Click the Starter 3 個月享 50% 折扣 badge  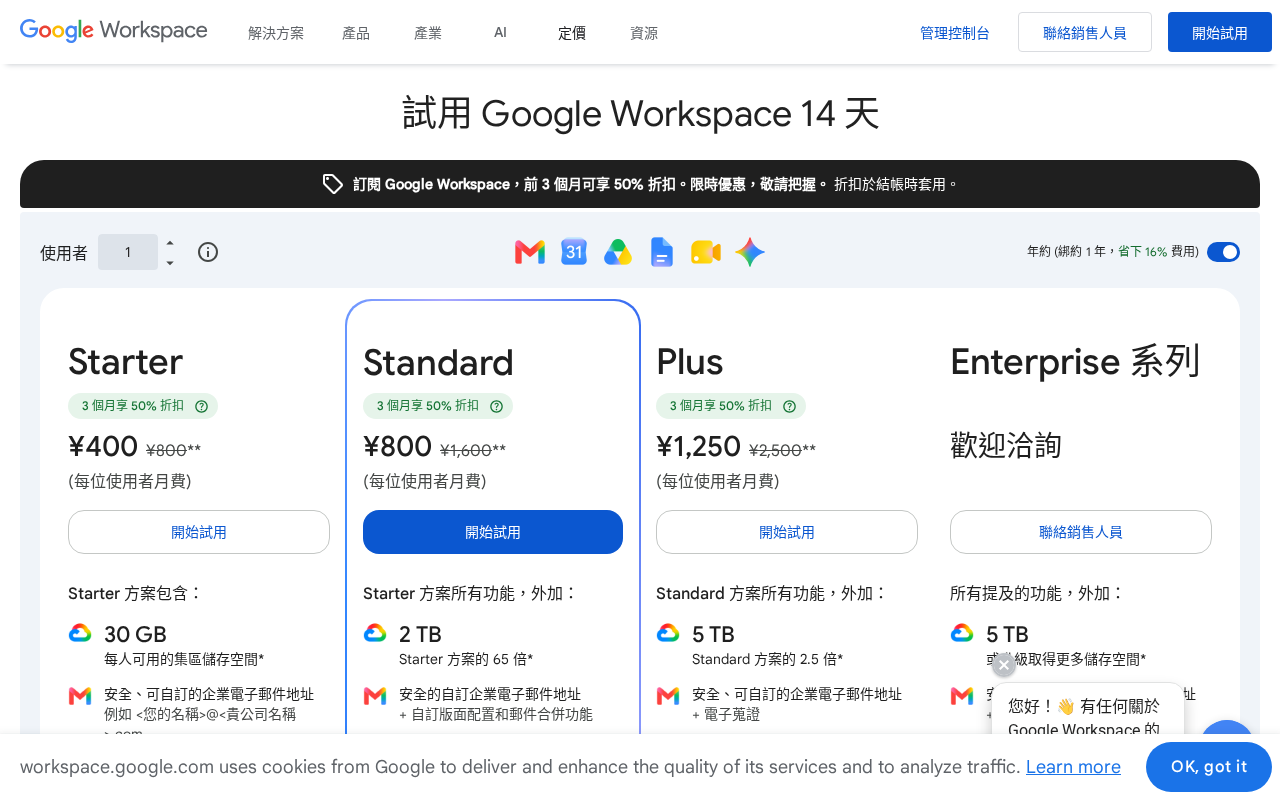(x=143, y=406)
